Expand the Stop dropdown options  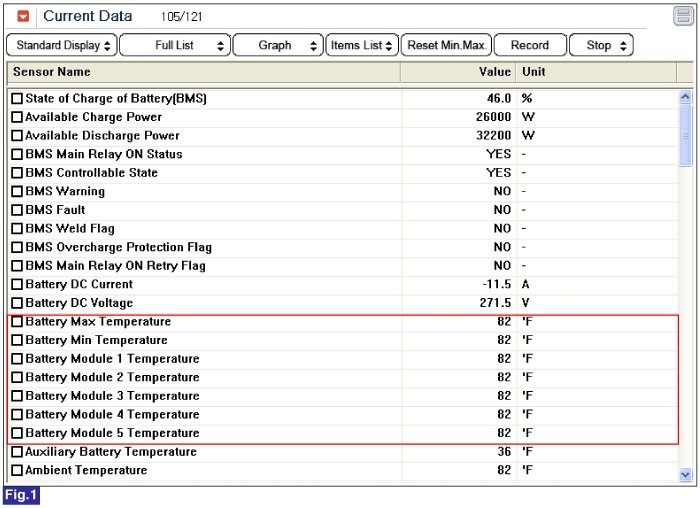(x=601, y=45)
